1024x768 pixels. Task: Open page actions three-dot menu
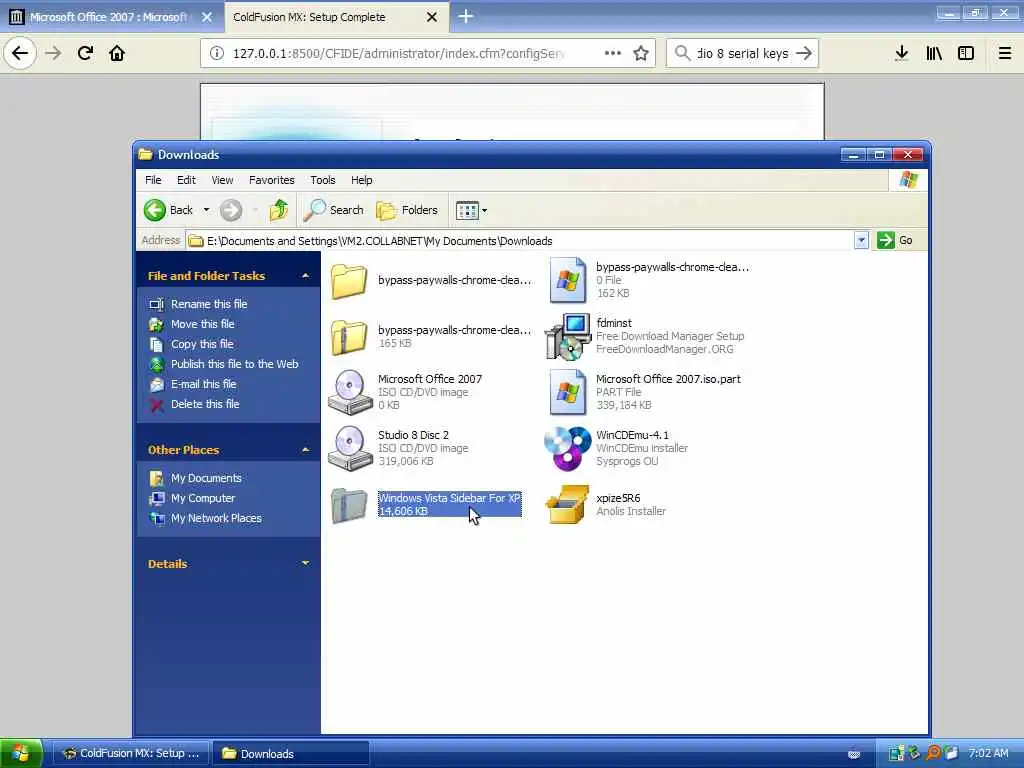613,54
